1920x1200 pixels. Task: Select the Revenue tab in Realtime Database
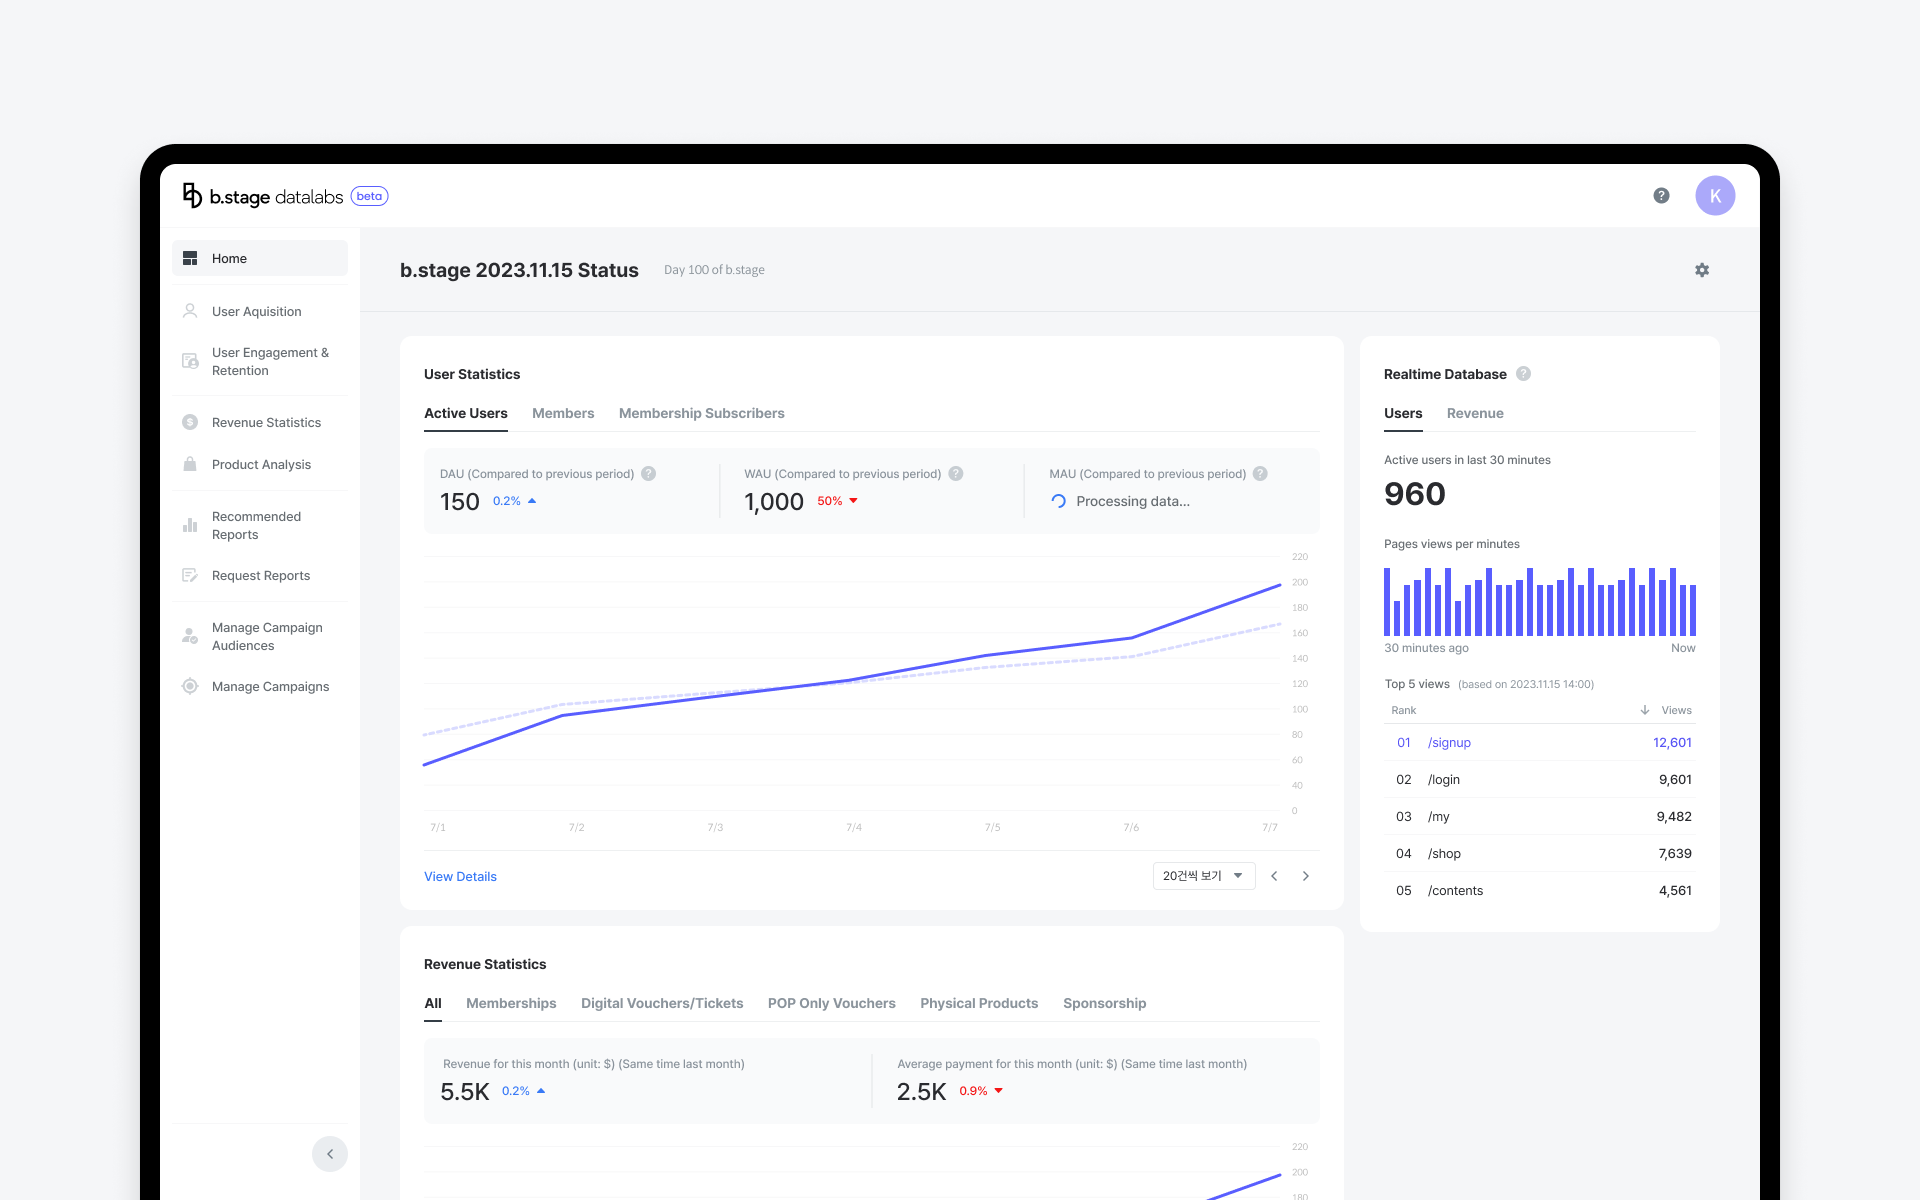click(x=1475, y=413)
